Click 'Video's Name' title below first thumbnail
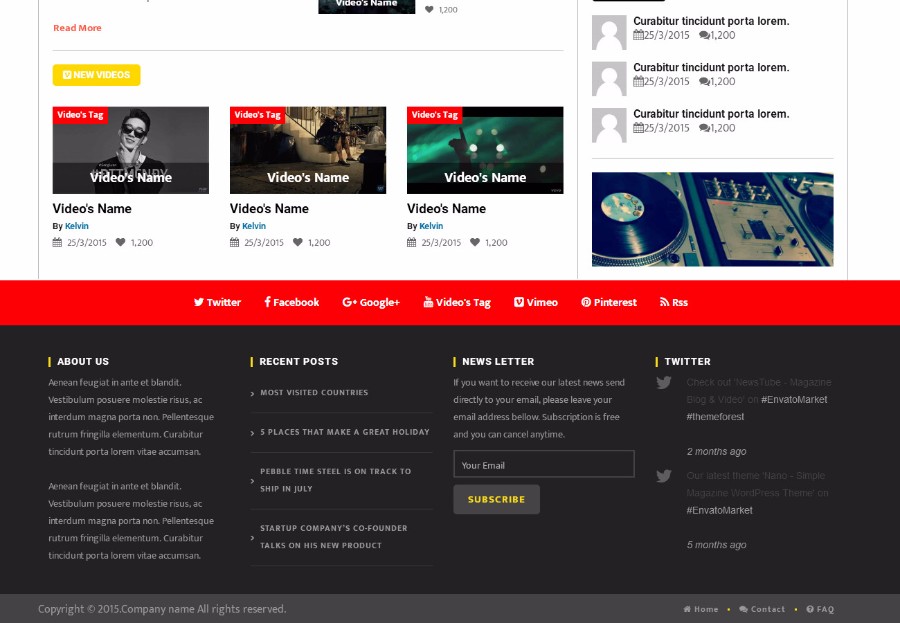900x623 pixels. pos(92,208)
